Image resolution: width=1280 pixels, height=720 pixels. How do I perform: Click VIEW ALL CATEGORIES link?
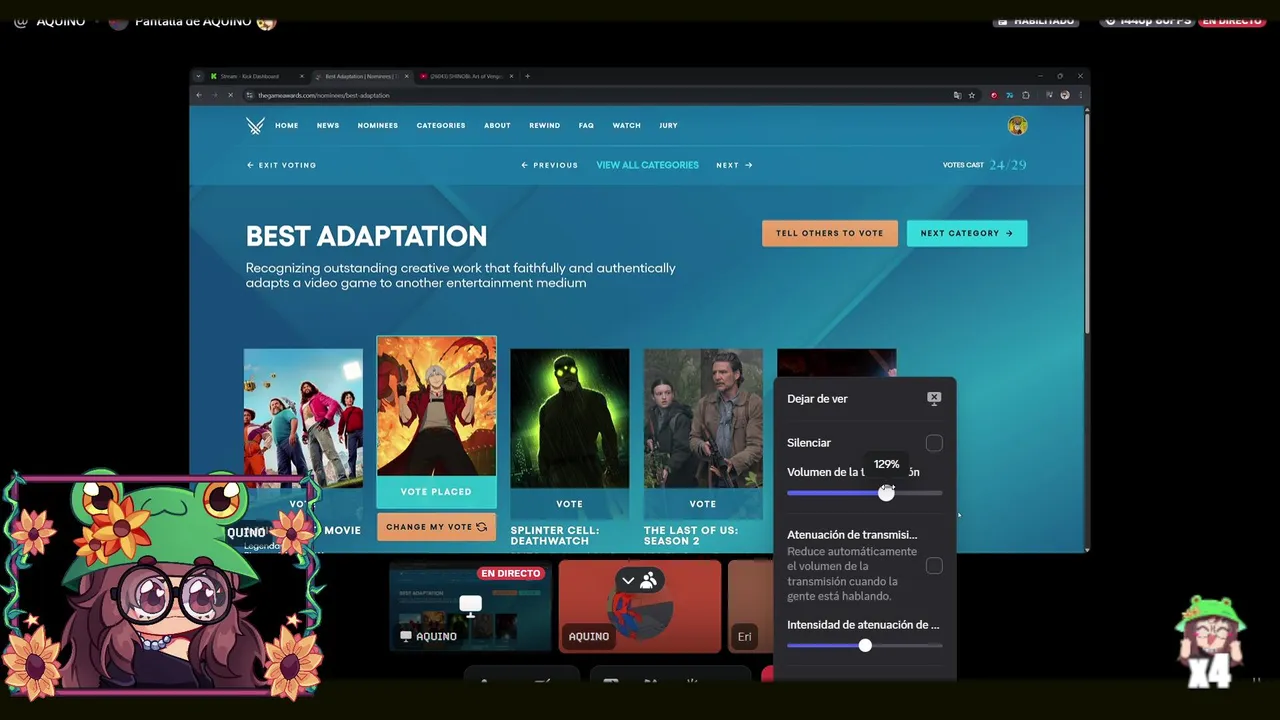647,165
